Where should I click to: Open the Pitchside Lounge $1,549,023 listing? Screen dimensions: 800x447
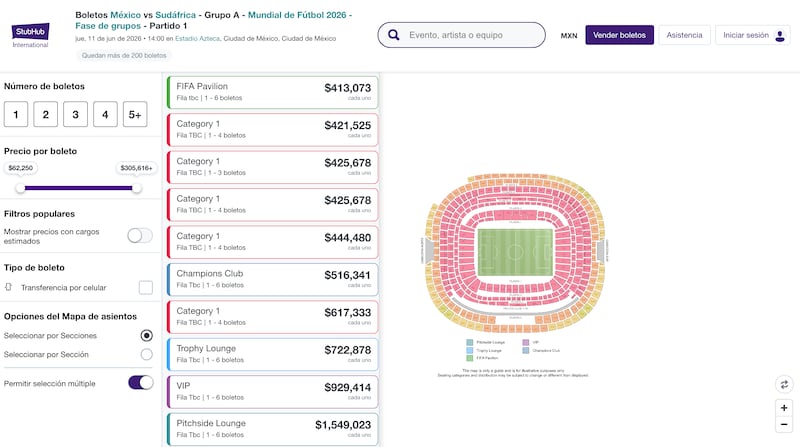point(272,429)
